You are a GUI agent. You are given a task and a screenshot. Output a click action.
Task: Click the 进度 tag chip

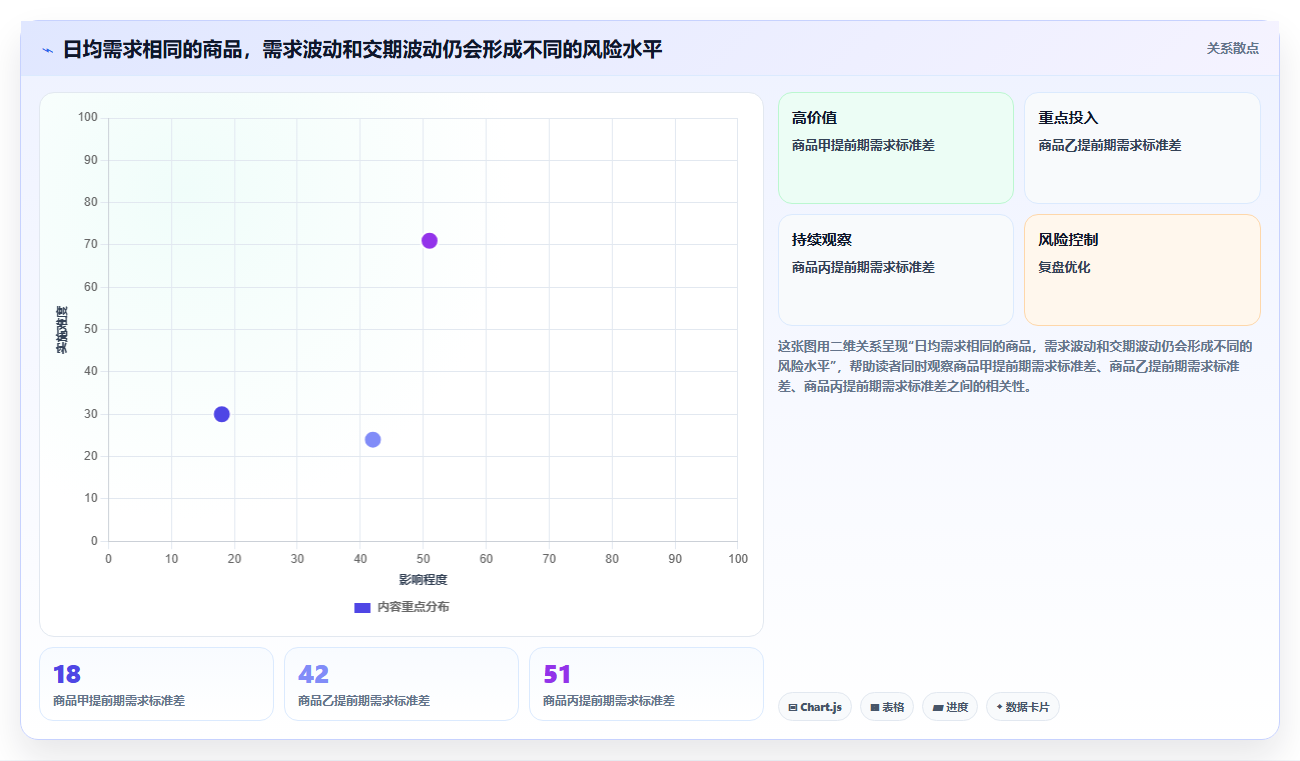[950, 707]
